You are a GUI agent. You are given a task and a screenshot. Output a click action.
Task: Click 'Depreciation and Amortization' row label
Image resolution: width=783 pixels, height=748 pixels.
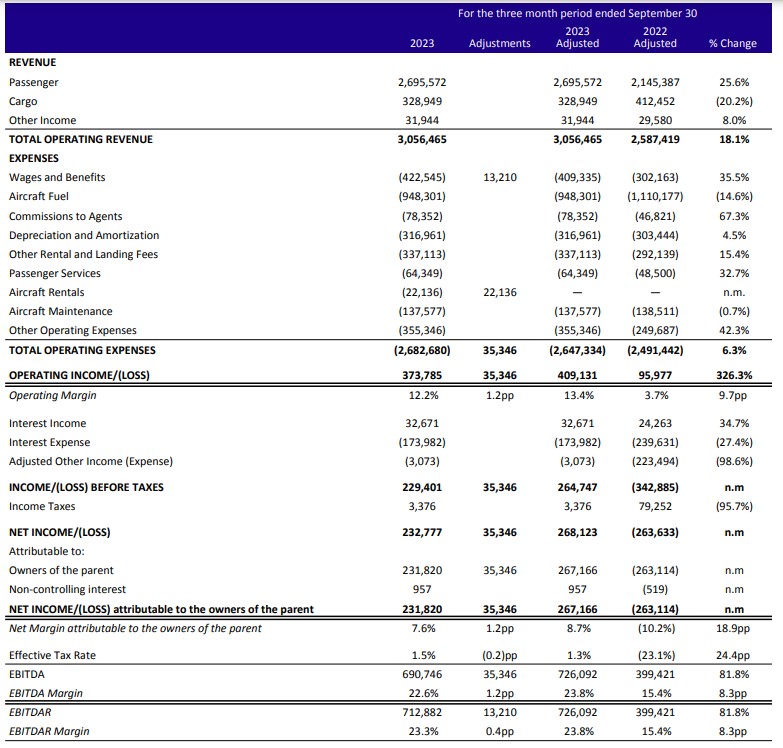pos(84,235)
